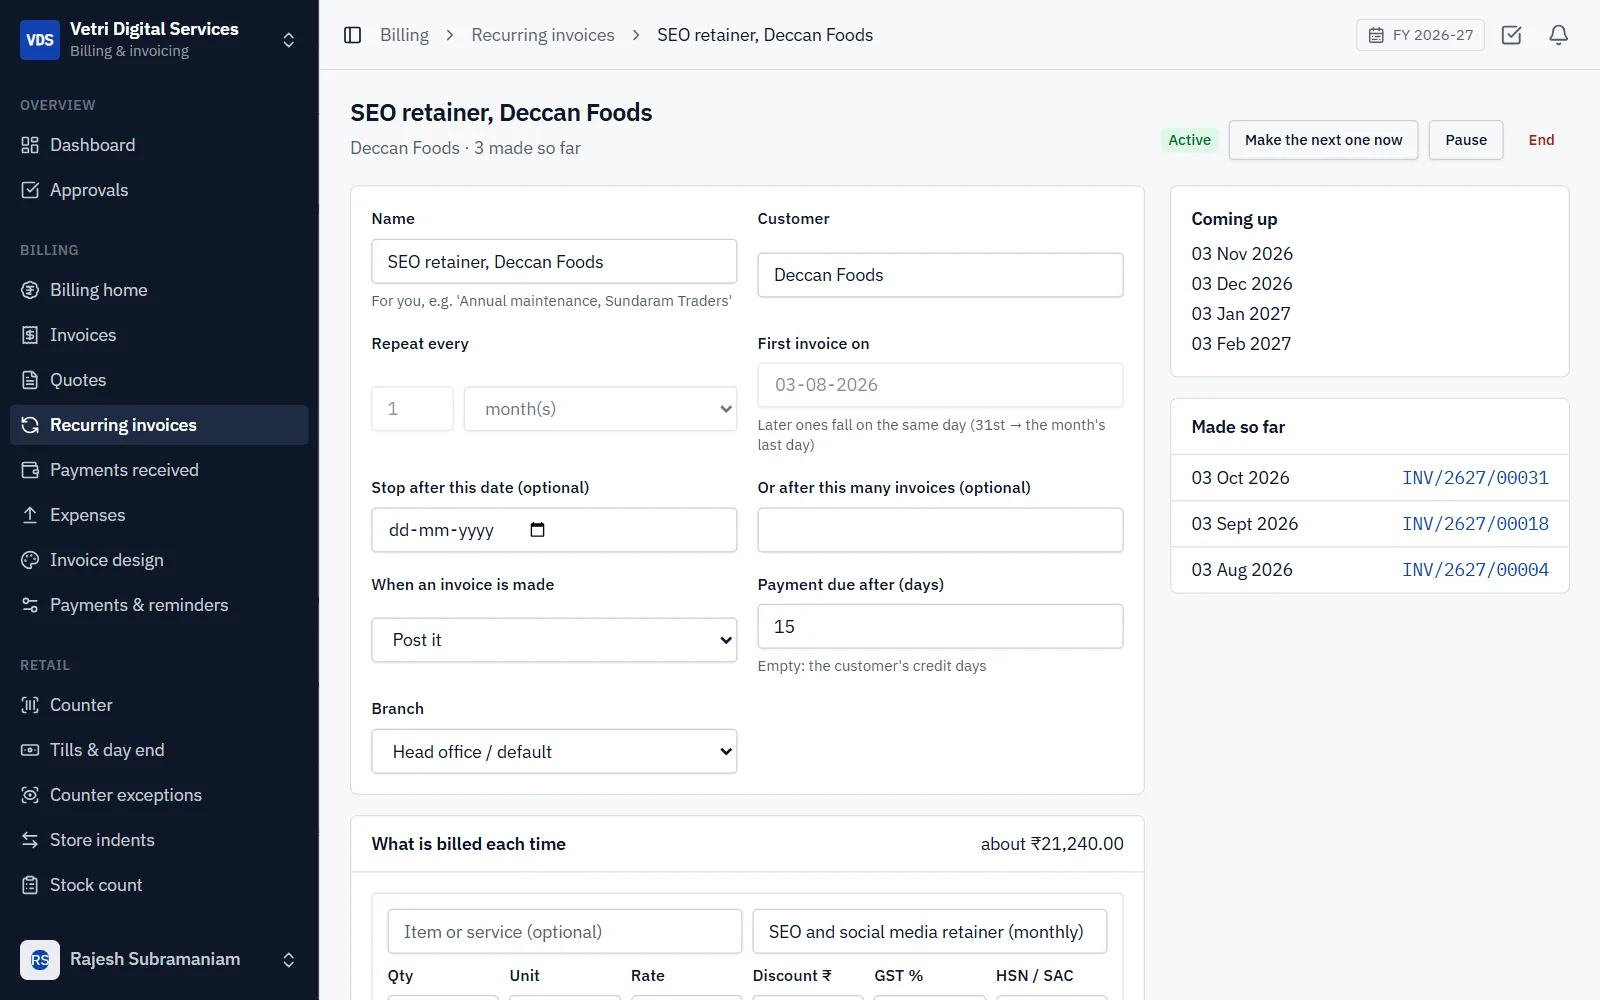This screenshot has width=1600, height=1000.
Task: Open Approvals in the sidebar
Action: pos(159,190)
